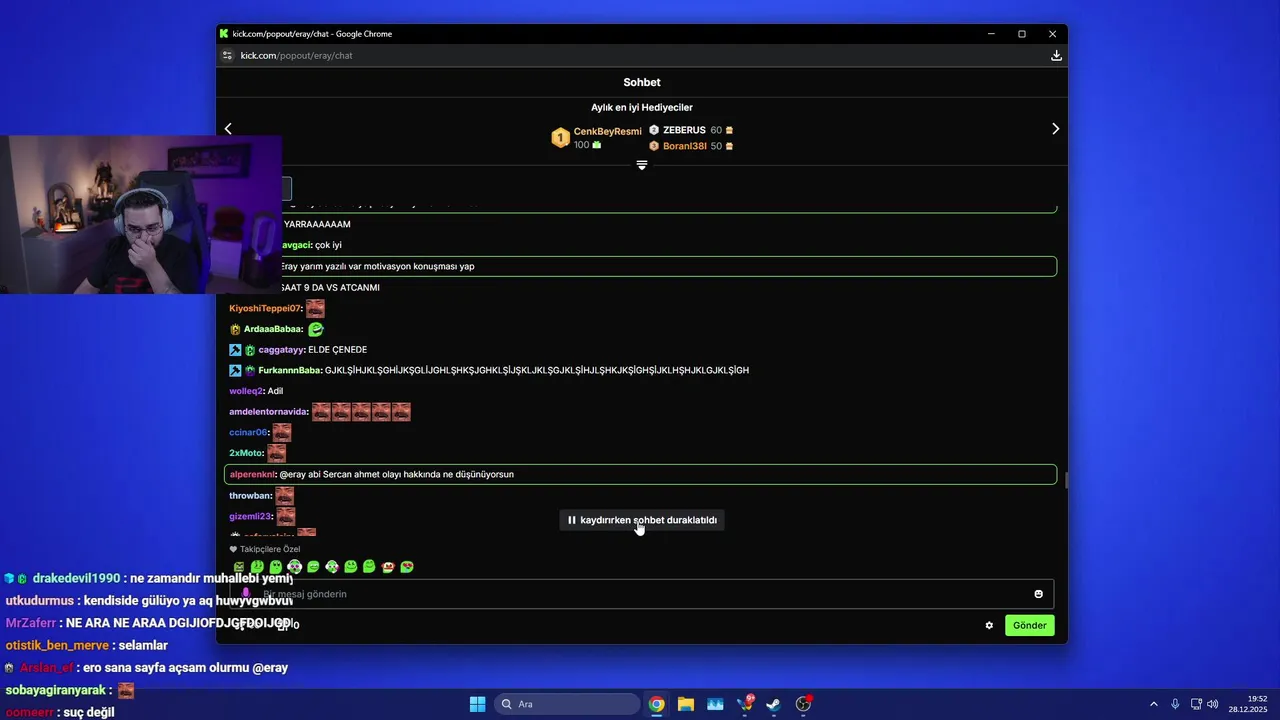Click the 'çok iyi' chat message
1280x720 pixels.
click(x=328, y=245)
